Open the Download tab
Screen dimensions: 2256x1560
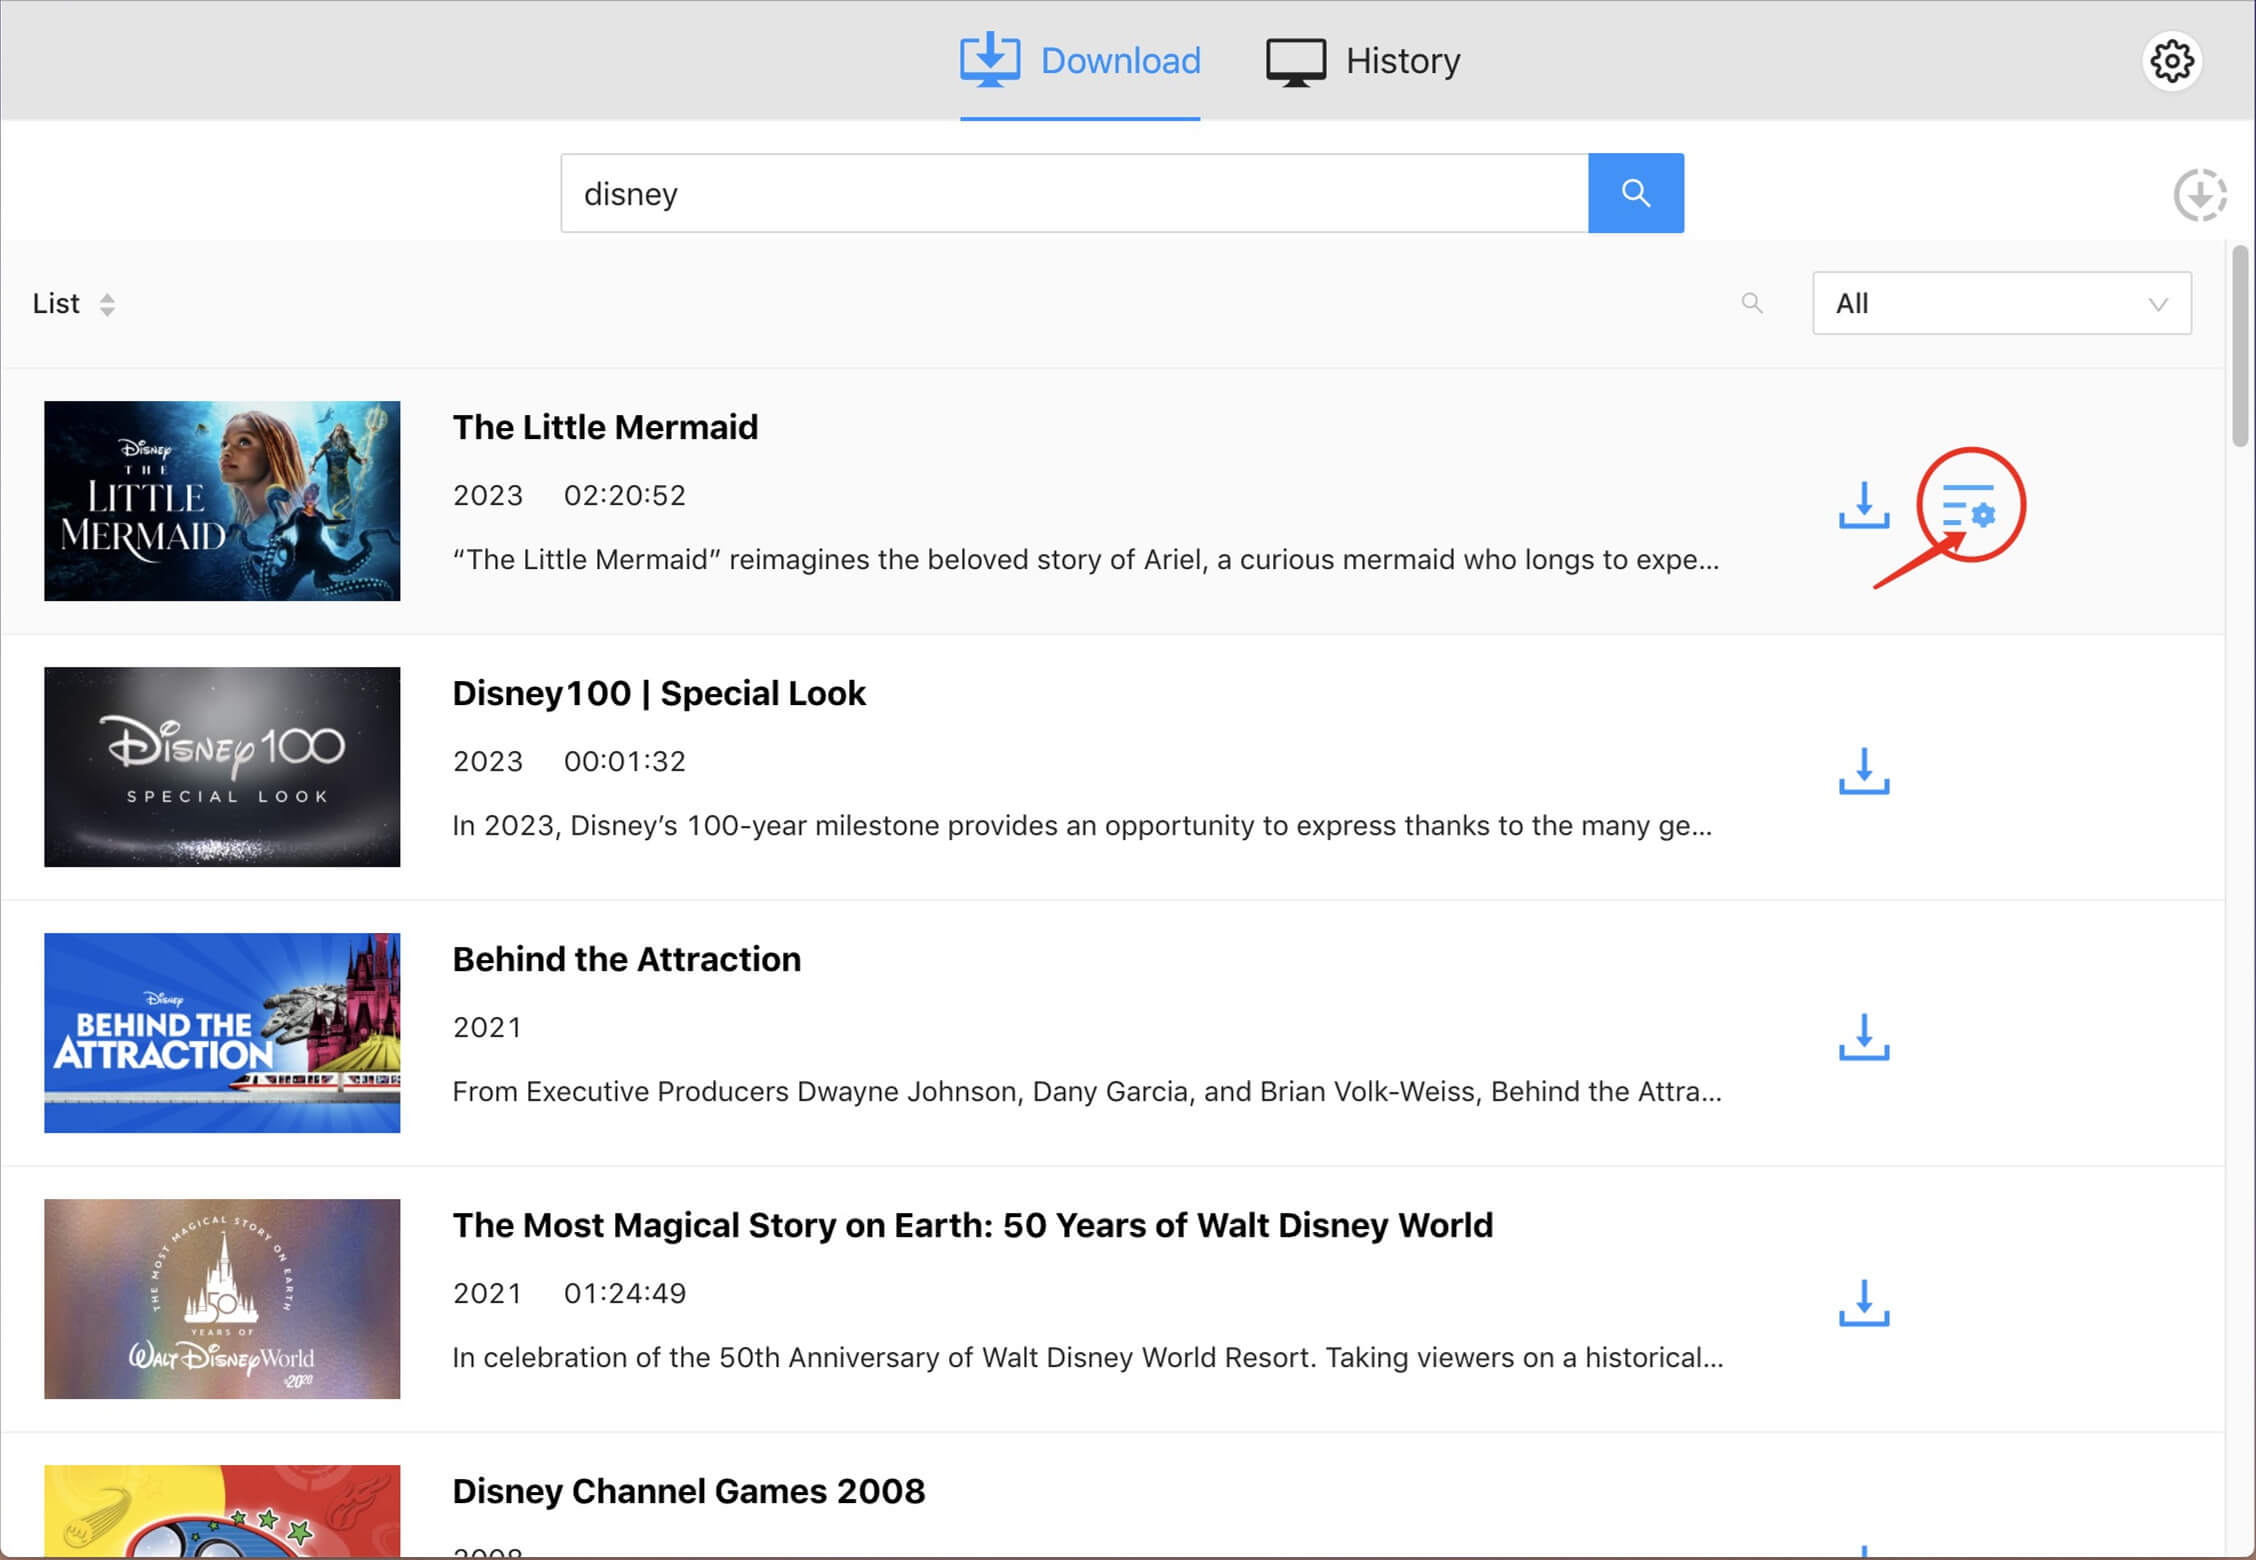pyautogui.click(x=1080, y=60)
